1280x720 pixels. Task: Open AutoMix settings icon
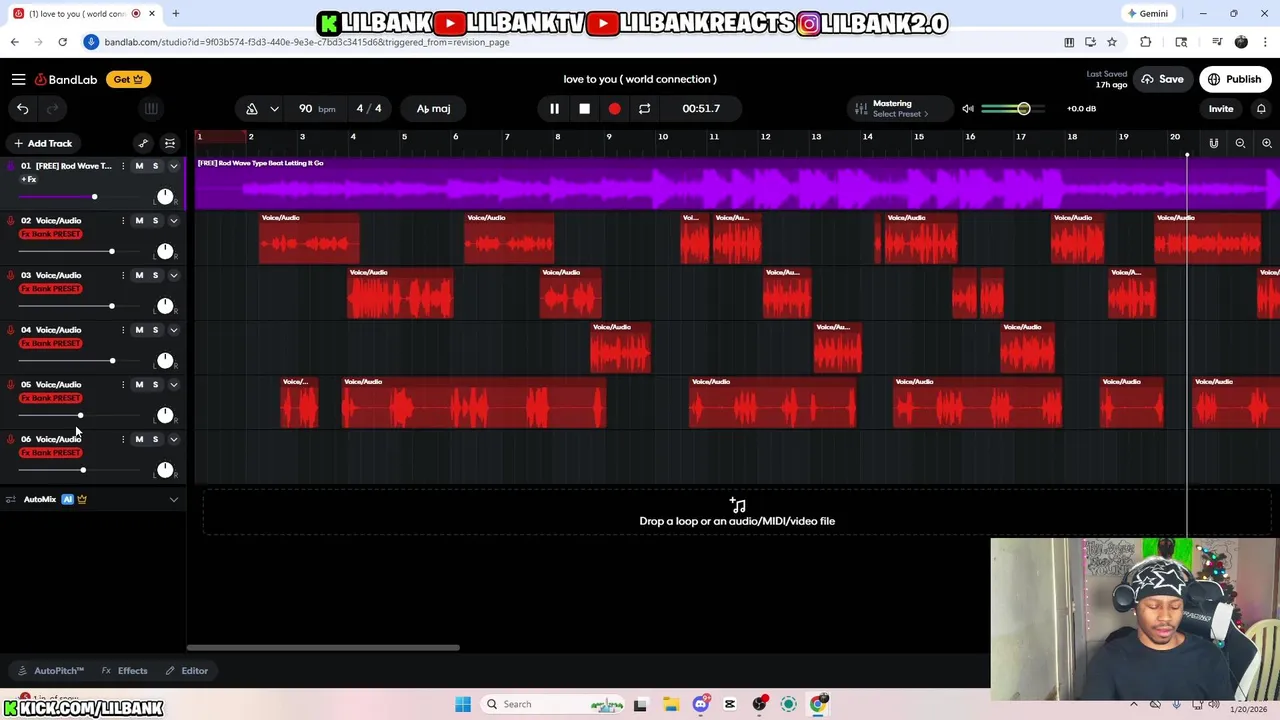point(11,499)
